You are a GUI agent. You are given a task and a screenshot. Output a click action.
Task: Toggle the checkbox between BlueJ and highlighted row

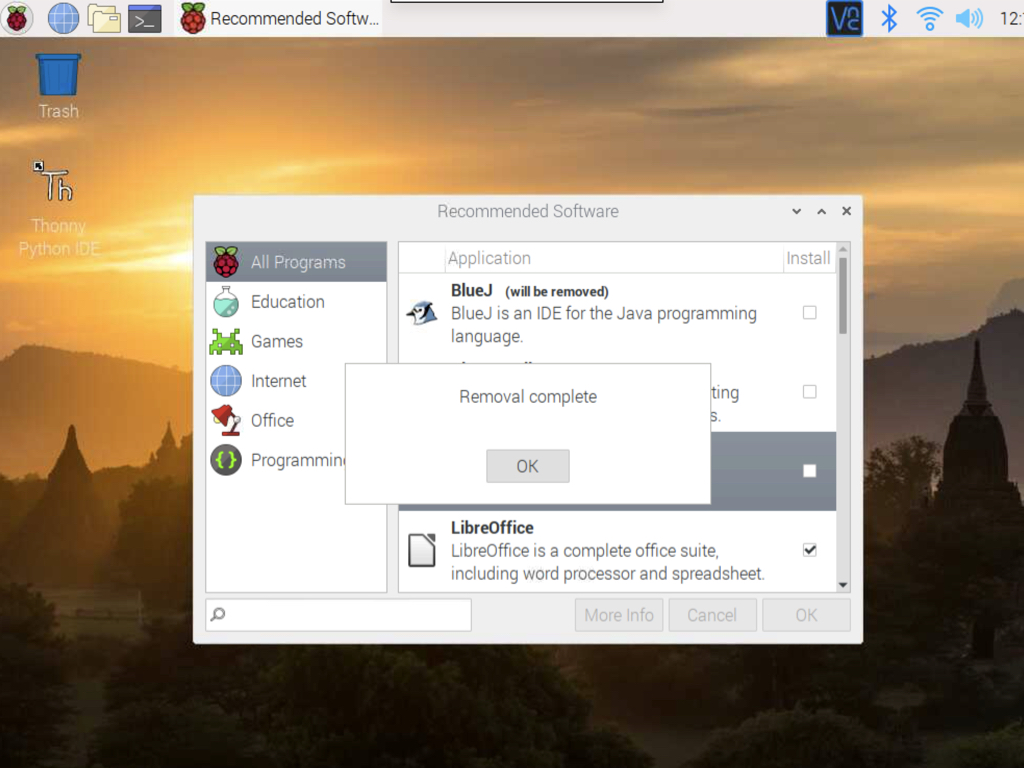tap(810, 392)
